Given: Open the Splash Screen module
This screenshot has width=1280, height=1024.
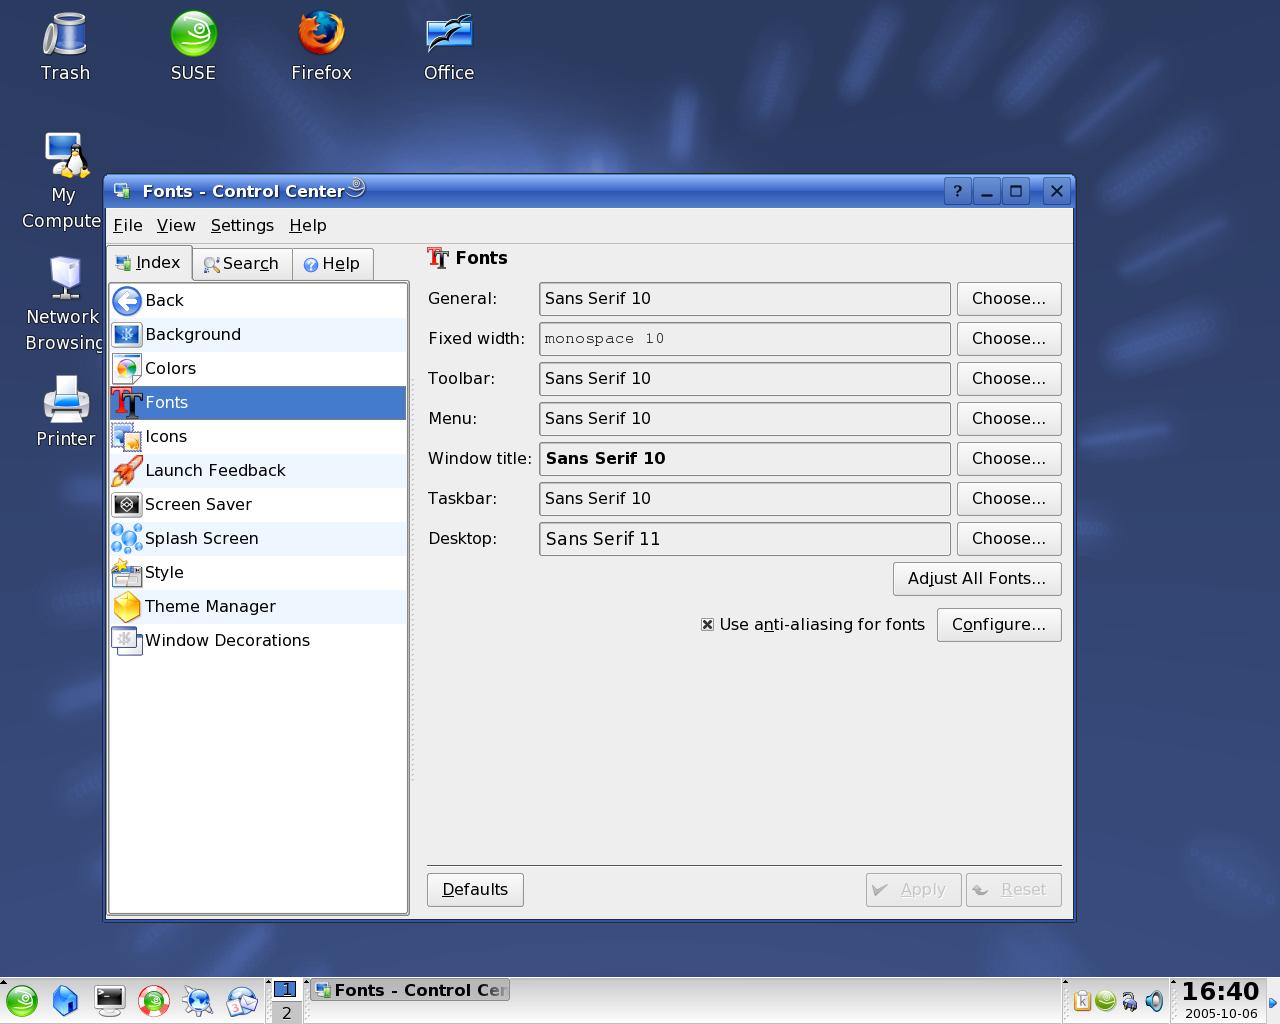Looking at the screenshot, I should click(x=258, y=538).
